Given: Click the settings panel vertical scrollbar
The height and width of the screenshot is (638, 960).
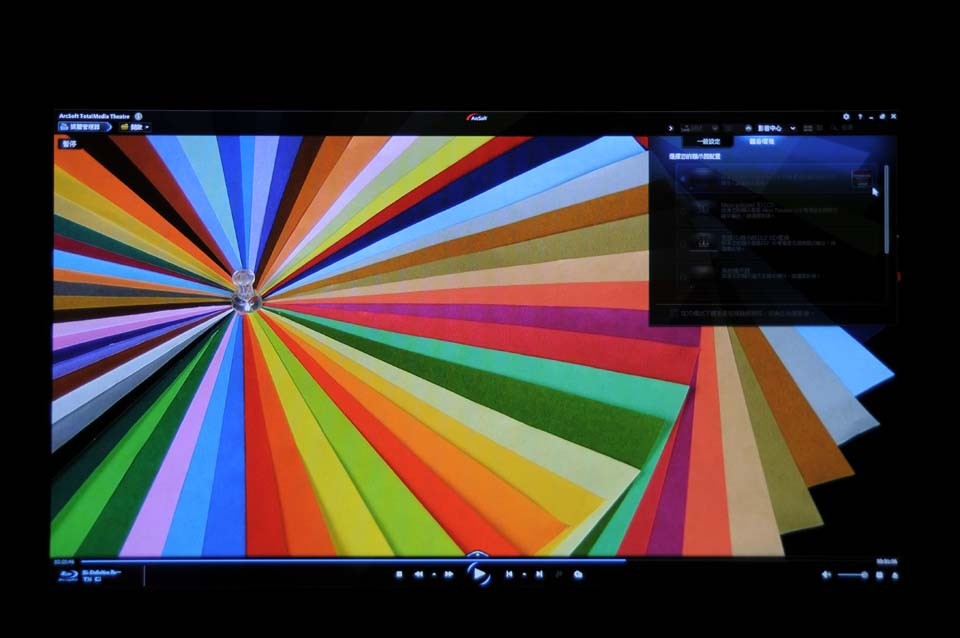Looking at the screenshot, I should (887, 209).
